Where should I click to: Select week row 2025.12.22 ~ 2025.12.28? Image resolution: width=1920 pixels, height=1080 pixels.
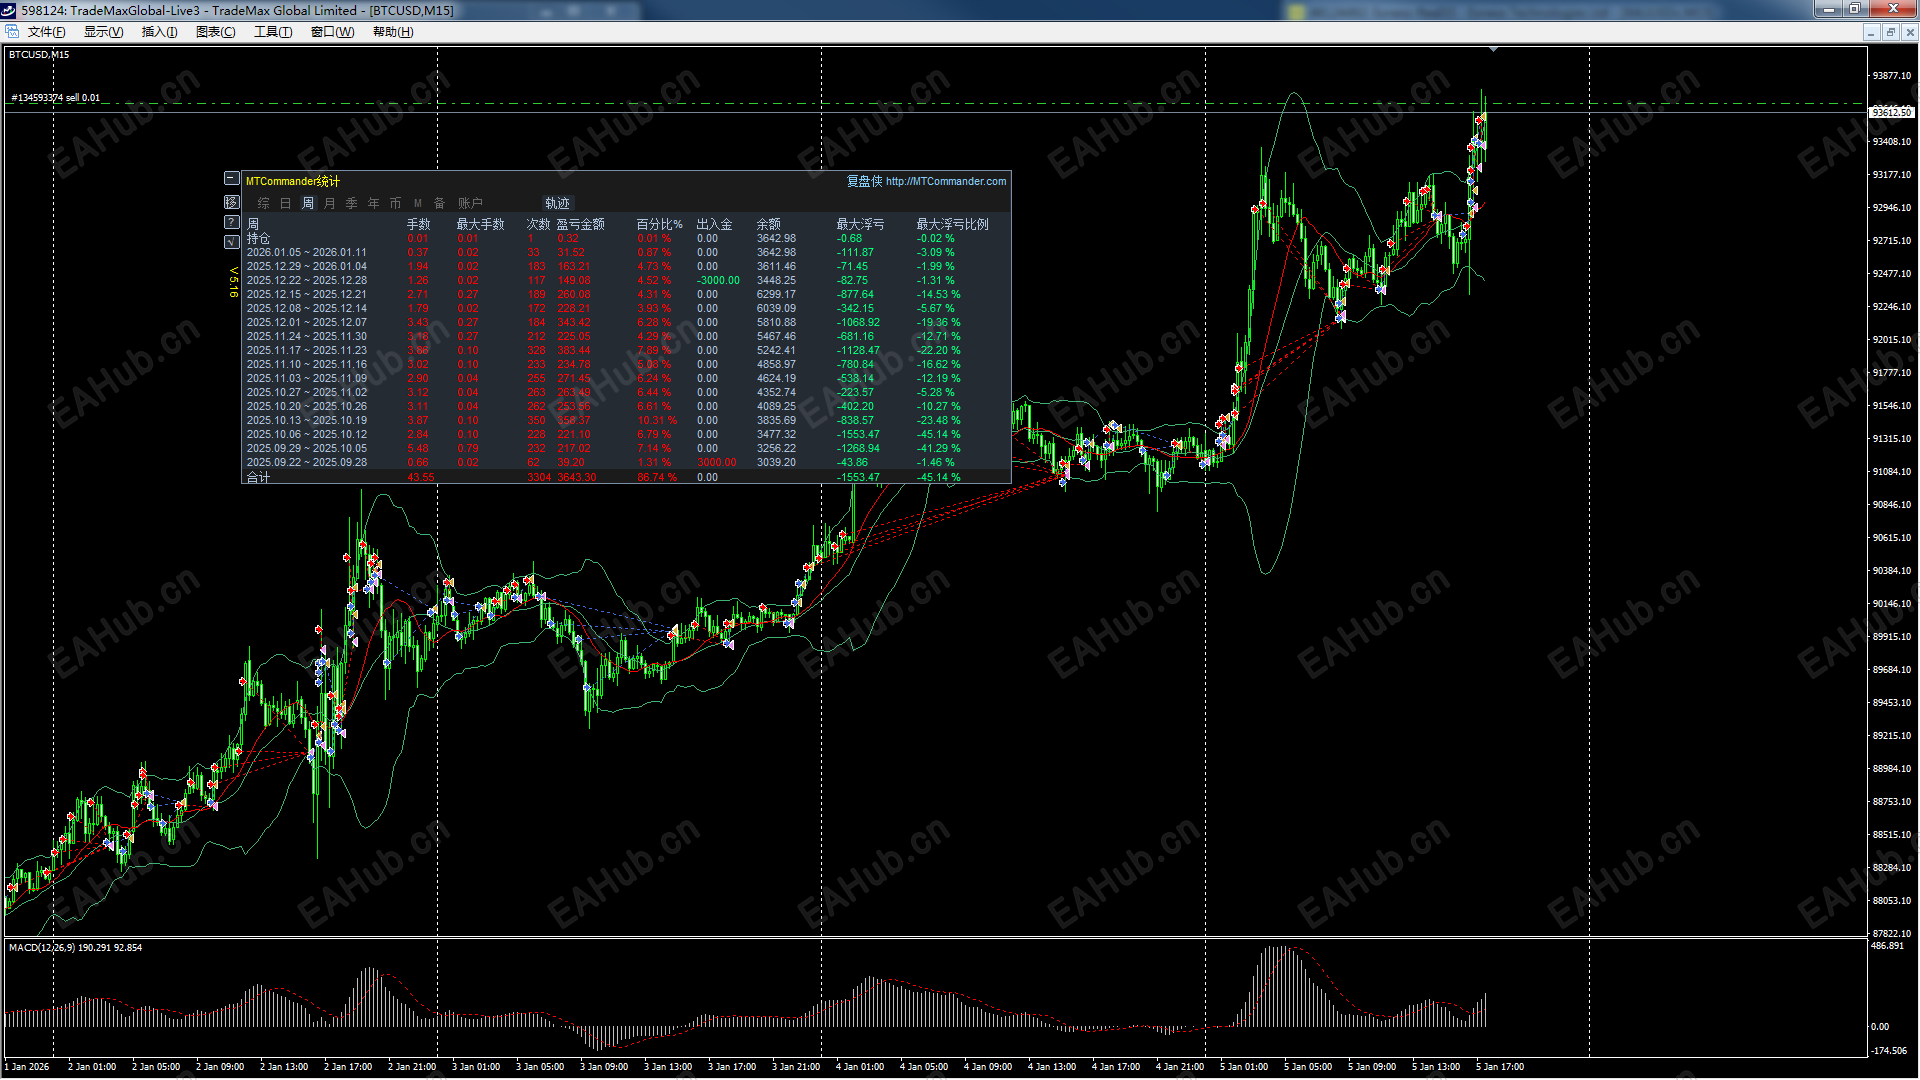coord(307,280)
